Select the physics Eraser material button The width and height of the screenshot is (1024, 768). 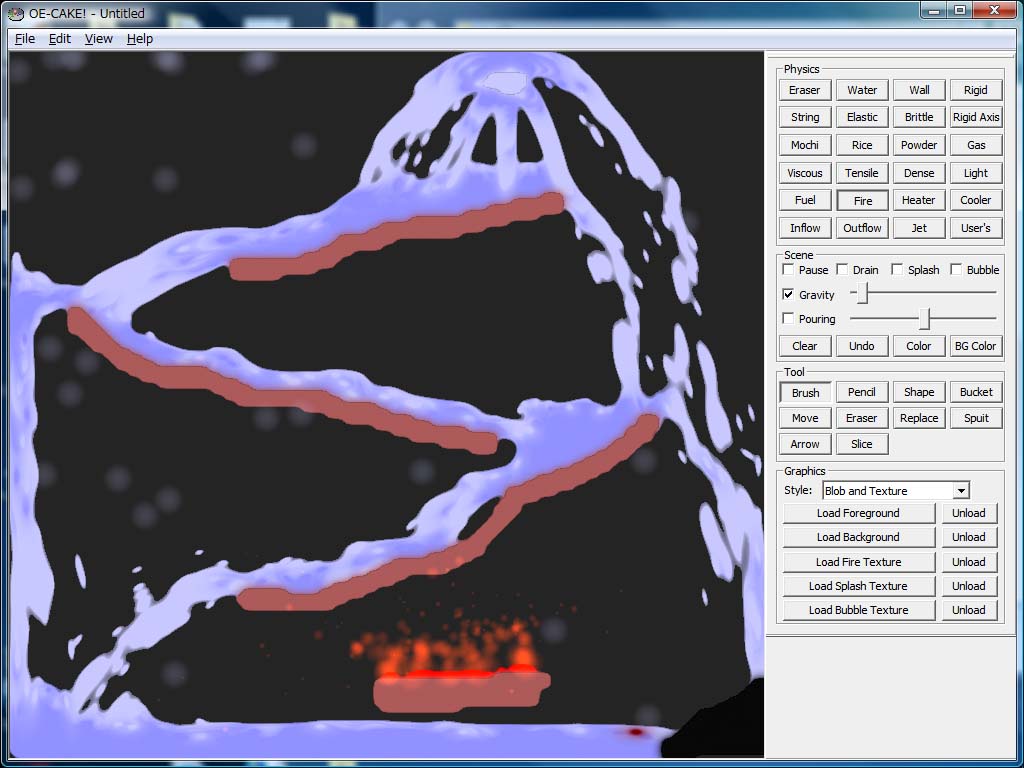tap(805, 90)
